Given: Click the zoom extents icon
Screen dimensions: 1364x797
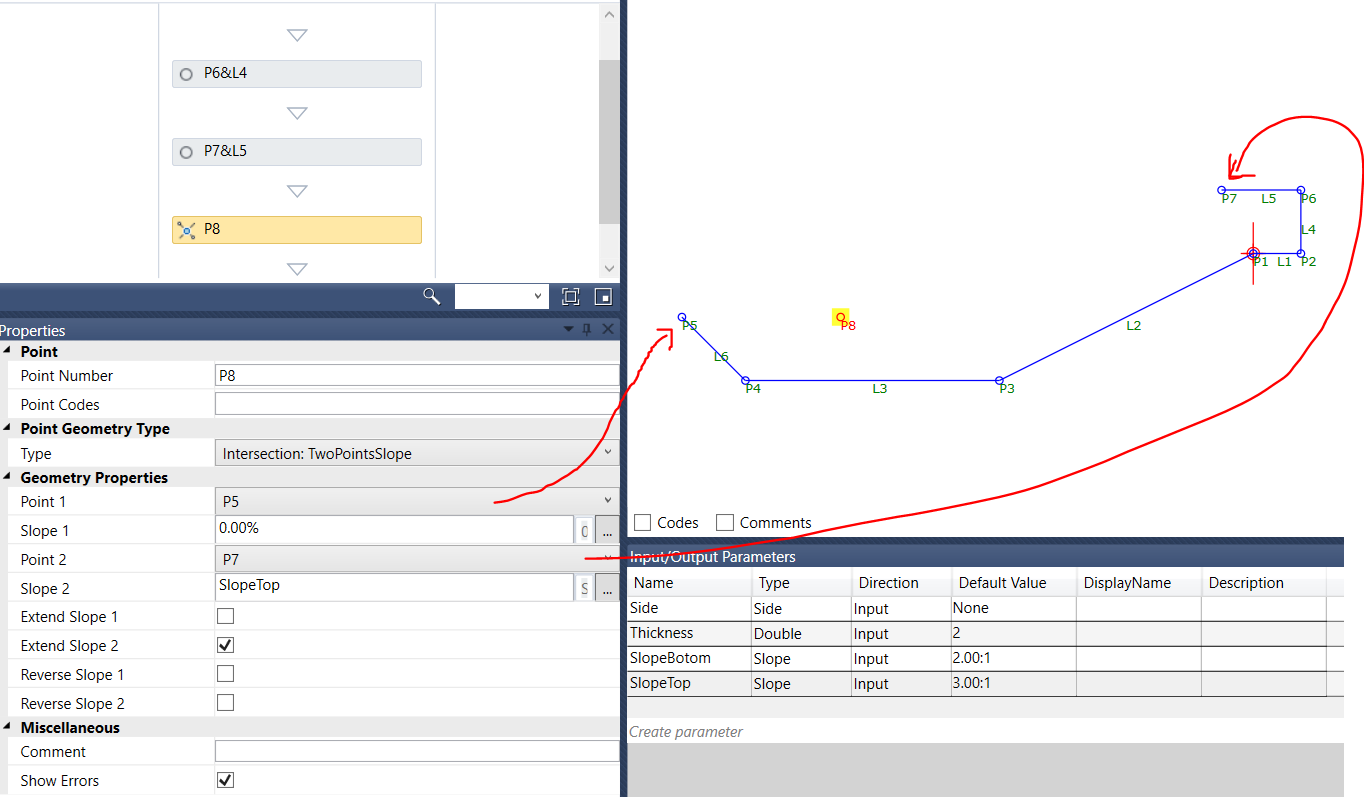Looking at the screenshot, I should click(x=570, y=296).
